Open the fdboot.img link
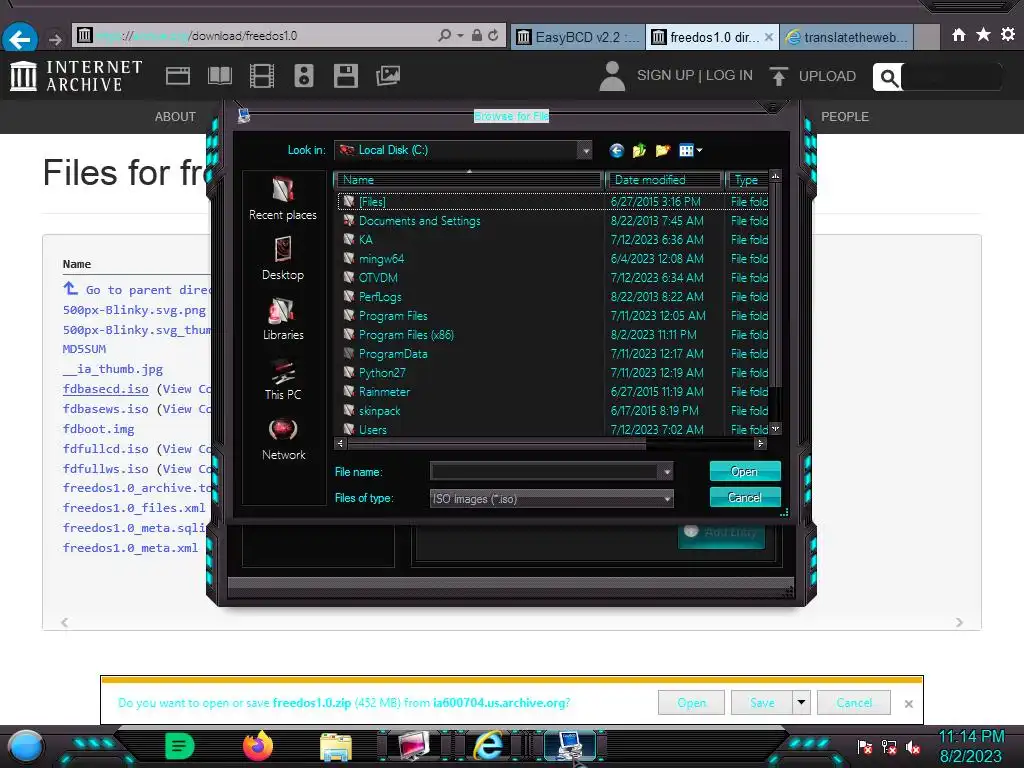The width and height of the screenshot is (1024, 768). coord(99,429)
